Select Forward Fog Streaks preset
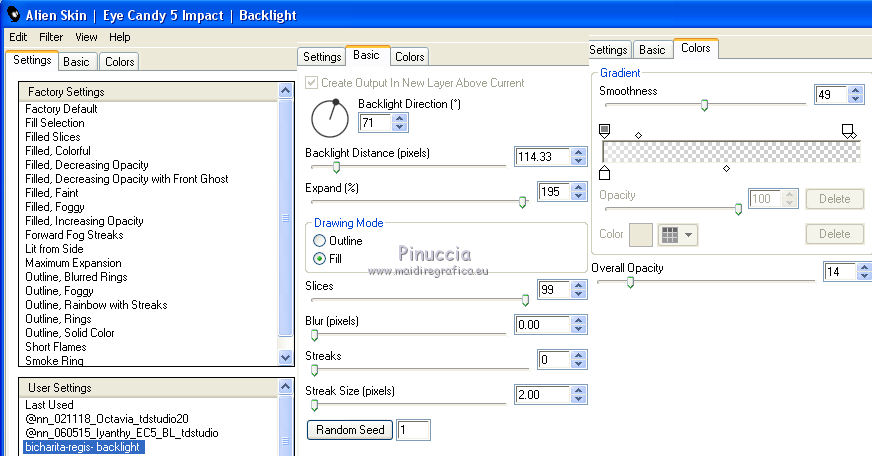 (x=74, y=235)
